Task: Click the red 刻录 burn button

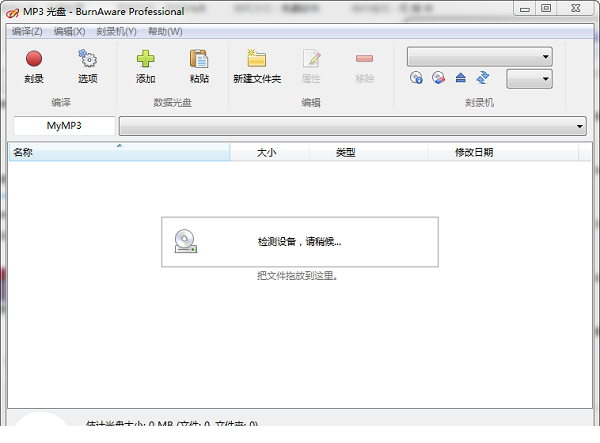Action: 34,67
